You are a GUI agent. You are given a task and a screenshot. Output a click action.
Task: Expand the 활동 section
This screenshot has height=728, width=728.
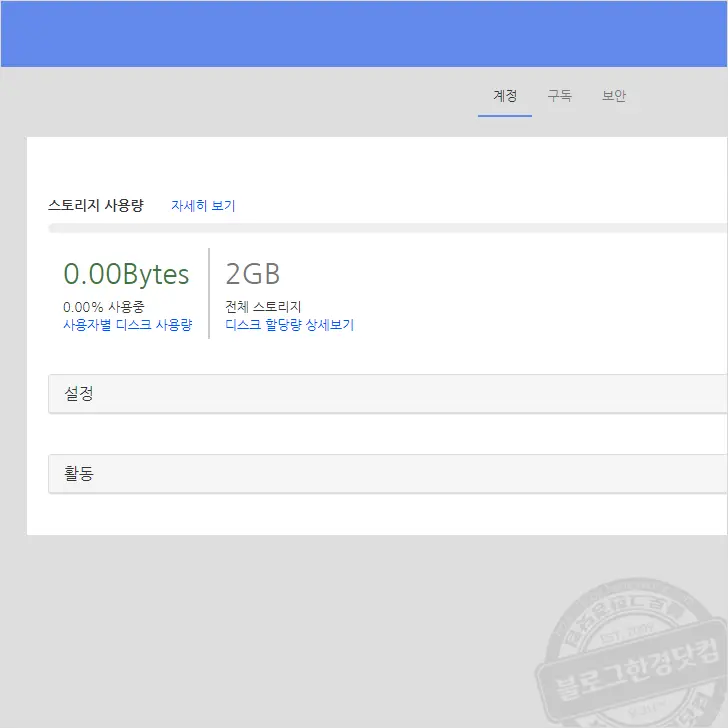(387, 474)
